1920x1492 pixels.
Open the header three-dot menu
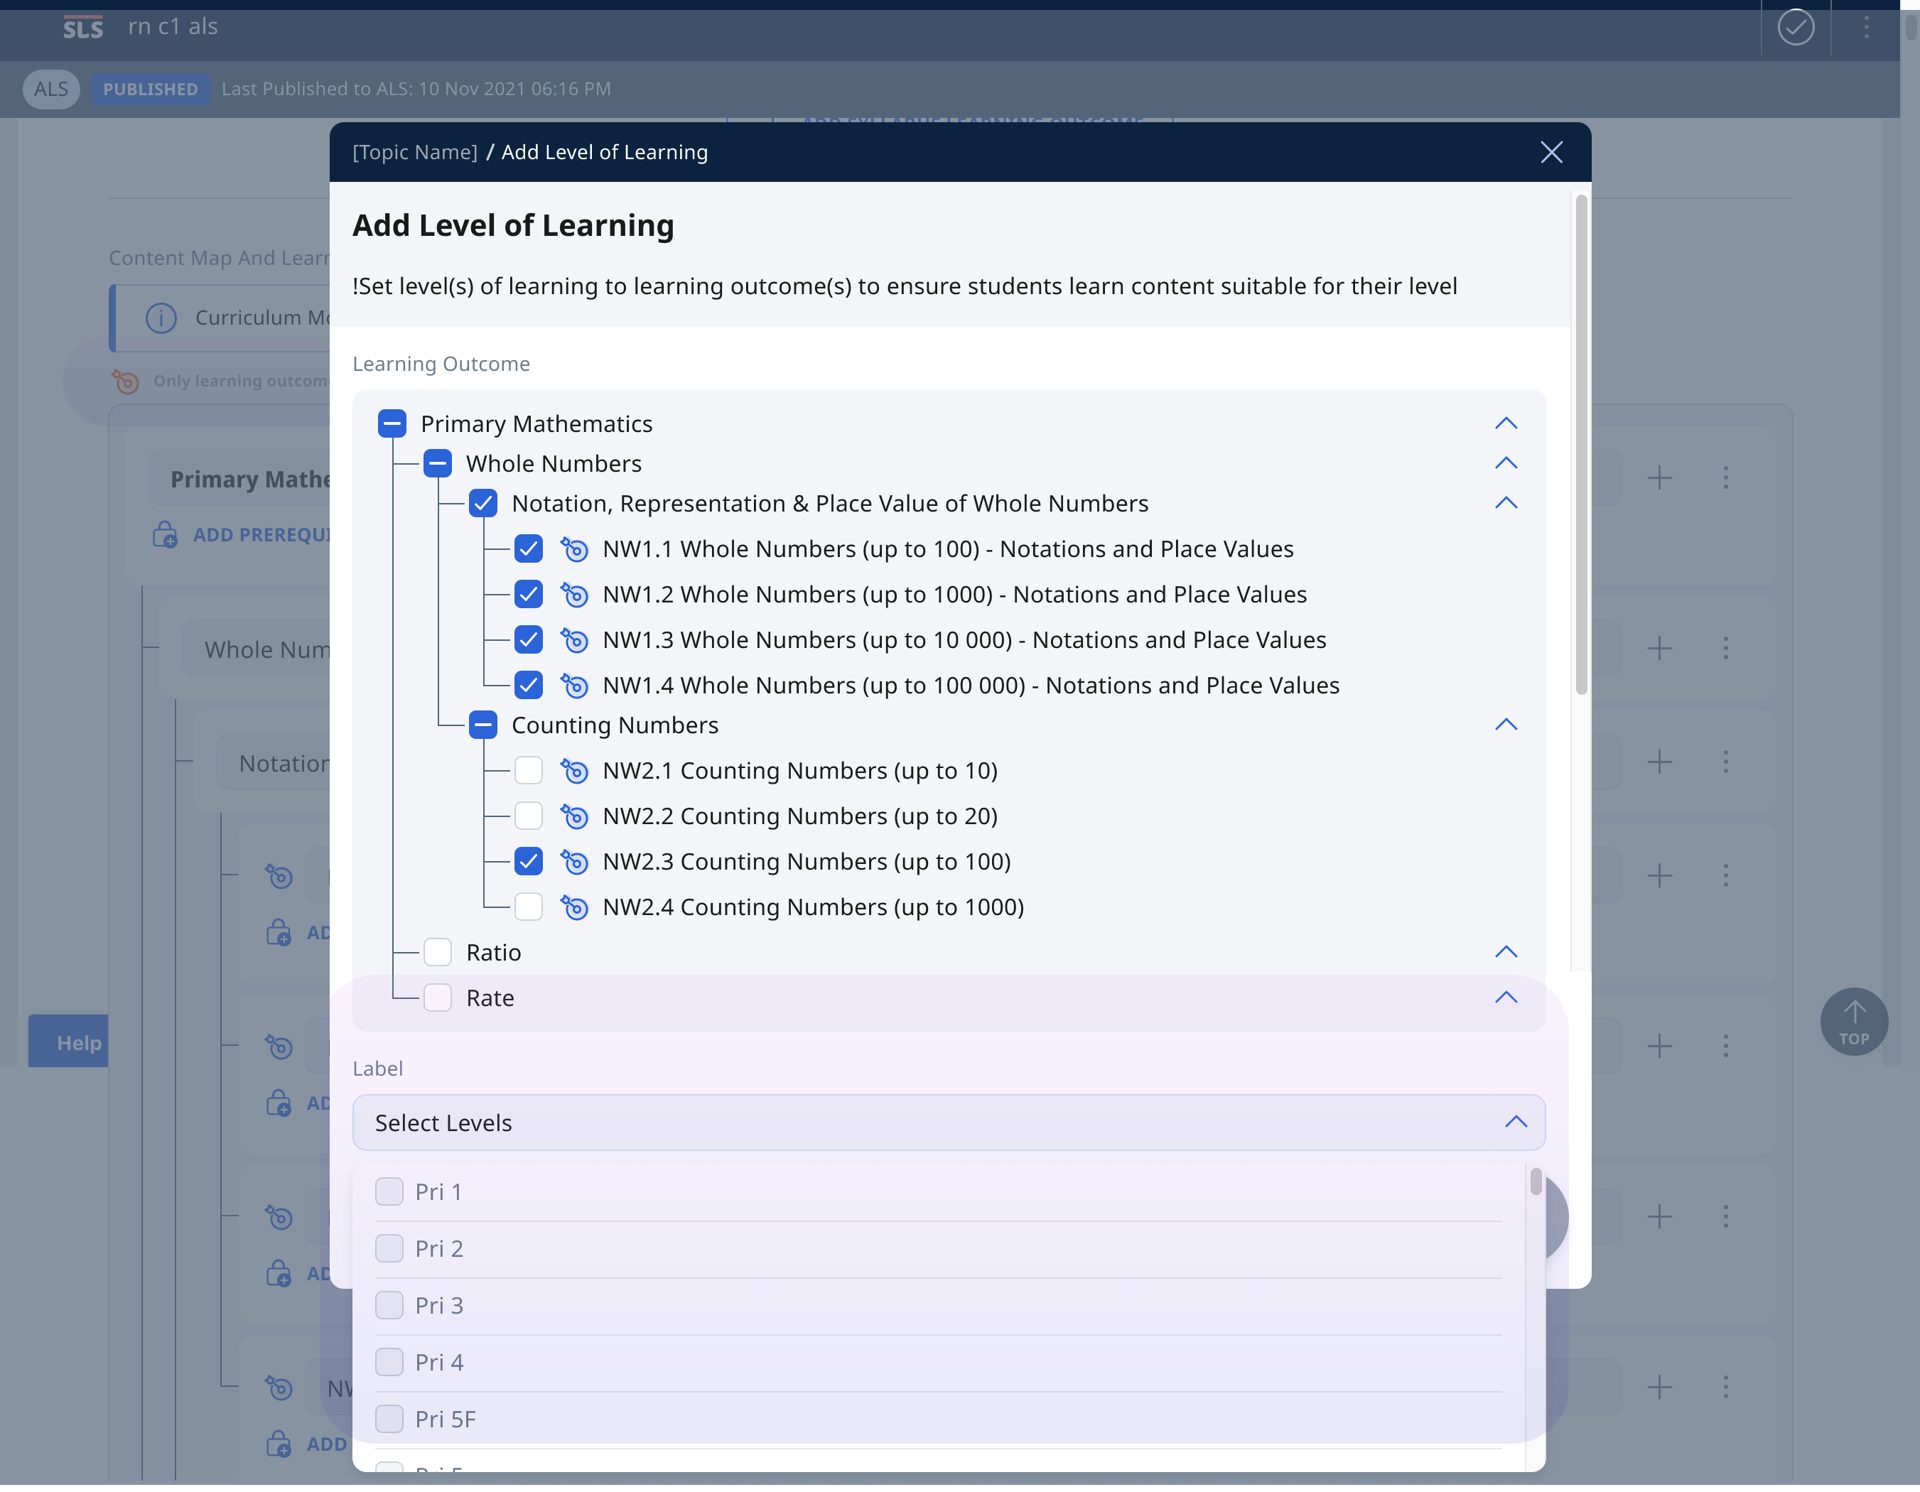pyautogui.click(x=1866, y=28)
